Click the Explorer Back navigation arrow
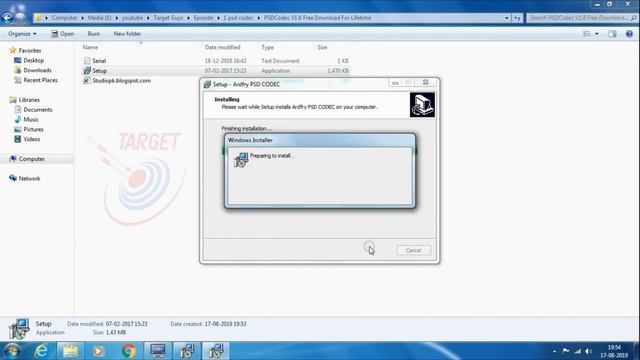 click(x=7, y=18)
